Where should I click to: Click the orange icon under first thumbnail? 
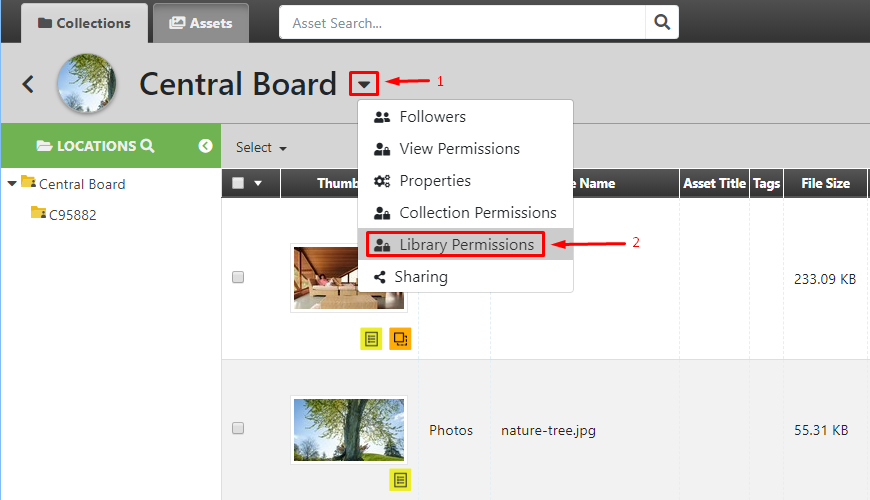[x=400, y=339]
